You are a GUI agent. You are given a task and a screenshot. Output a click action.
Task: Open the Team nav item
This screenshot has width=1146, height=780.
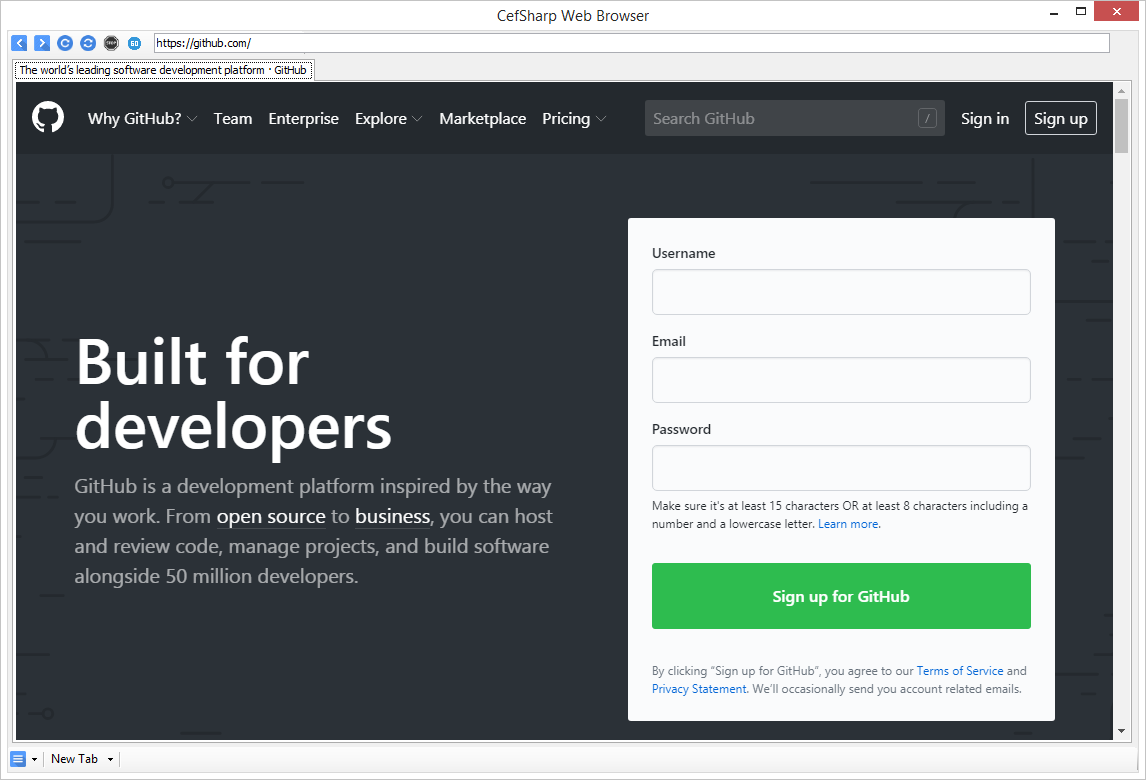click(x=232, y=118)
